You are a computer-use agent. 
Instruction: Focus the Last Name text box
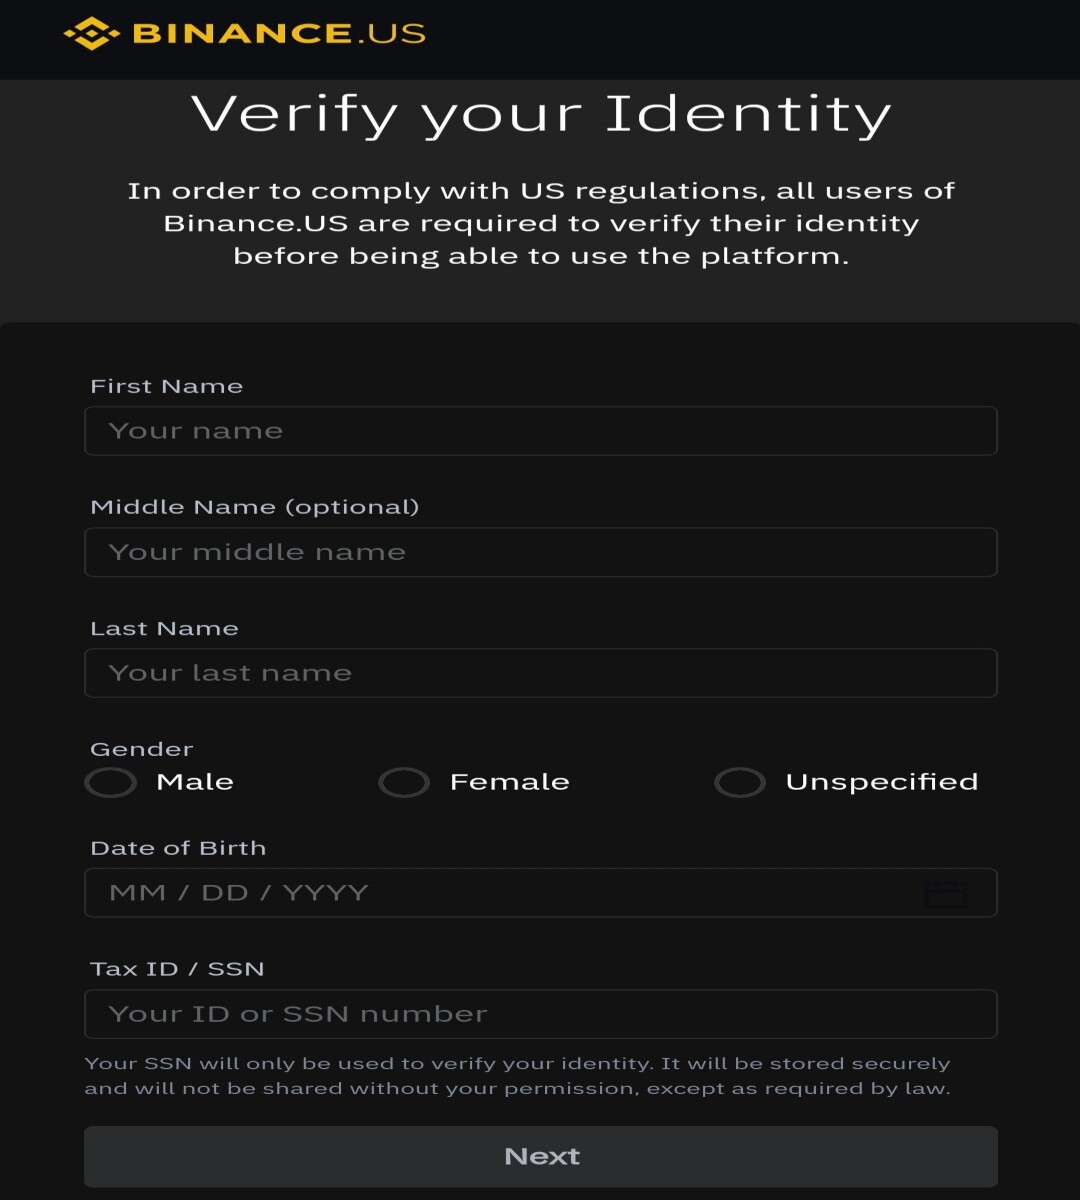[x=541, y=673]
